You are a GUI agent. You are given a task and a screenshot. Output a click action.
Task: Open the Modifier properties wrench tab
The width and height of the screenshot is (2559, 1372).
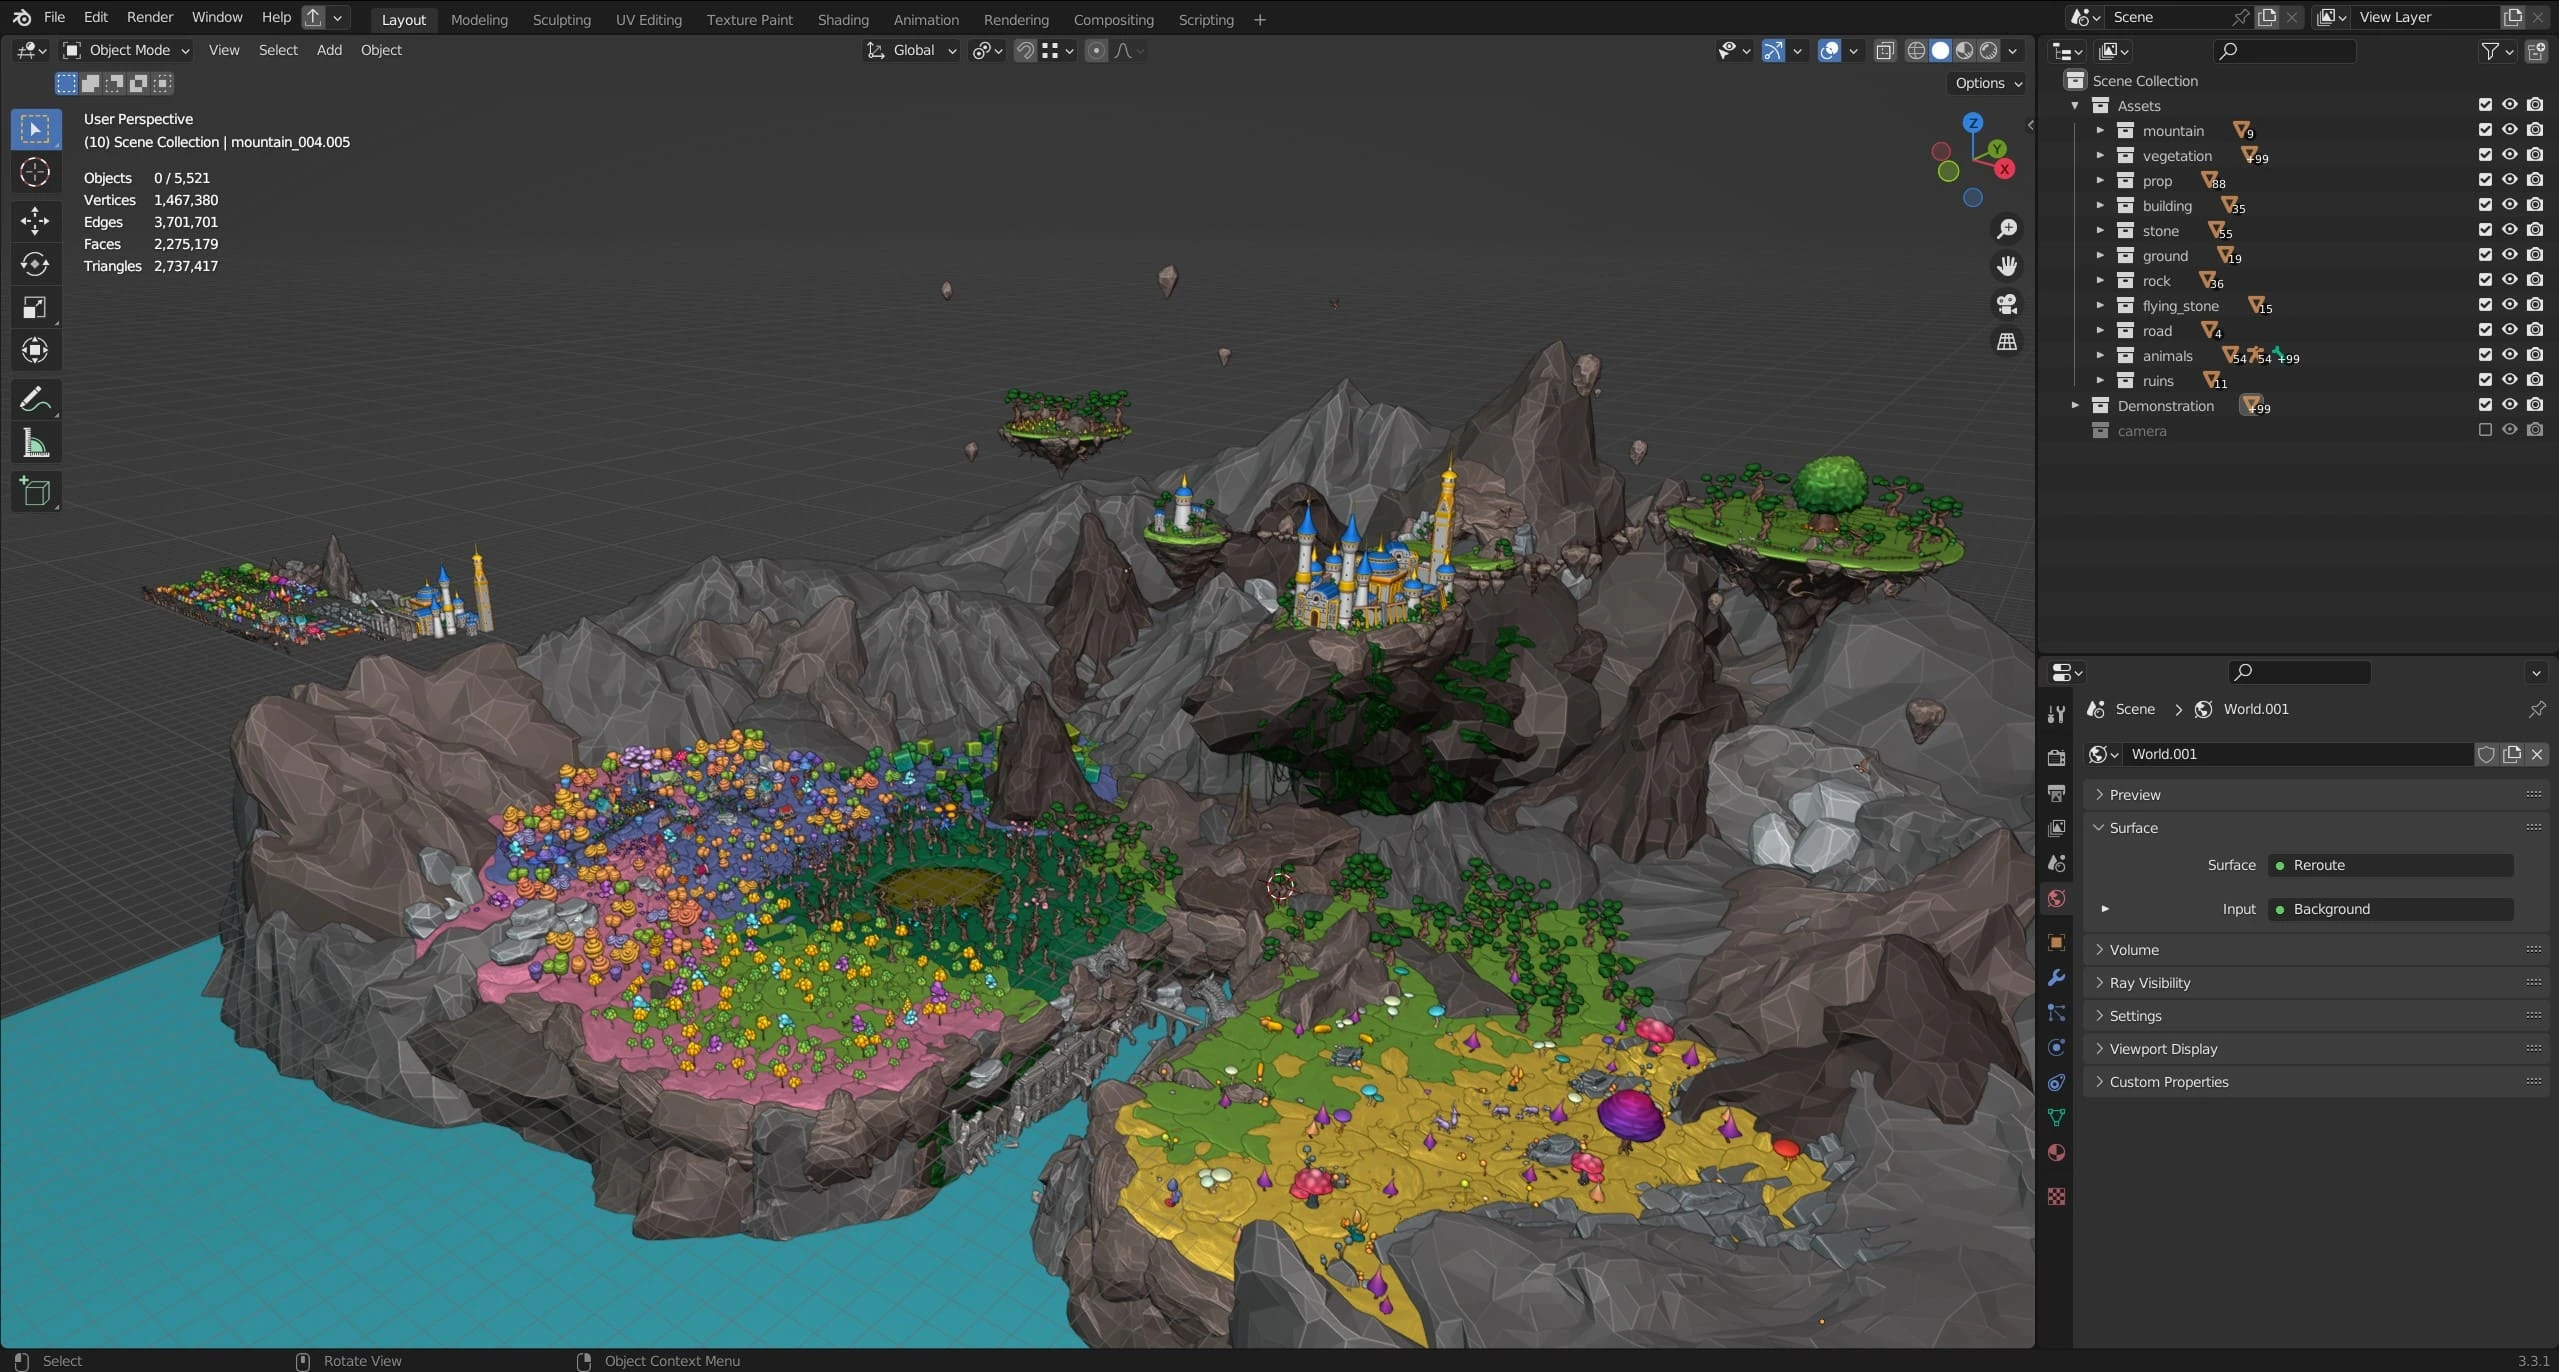click(2056, 978)
